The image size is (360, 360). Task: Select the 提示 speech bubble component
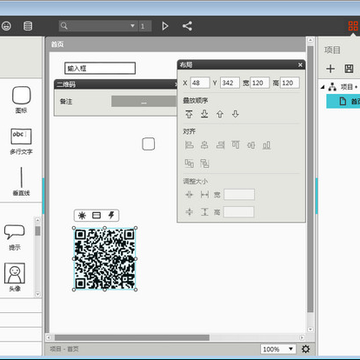click(14, 237)
